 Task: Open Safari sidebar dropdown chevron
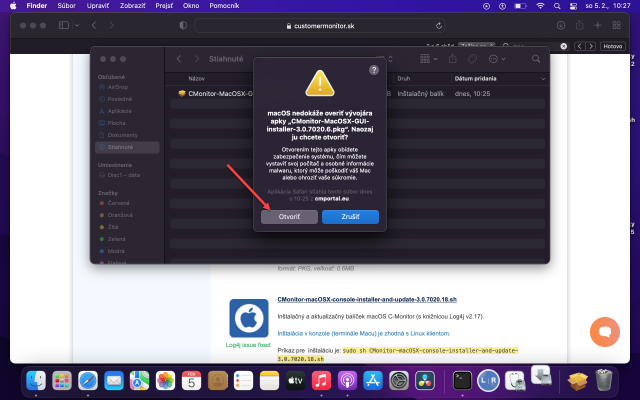pos(77,25)
